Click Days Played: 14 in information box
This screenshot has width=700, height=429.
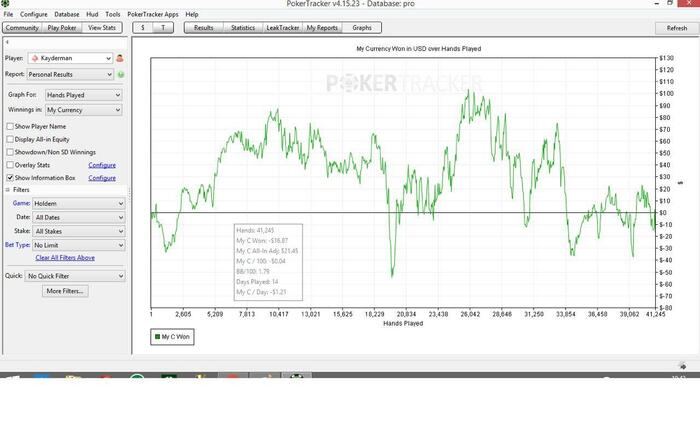pyautogui.click(x=257, y=282)
